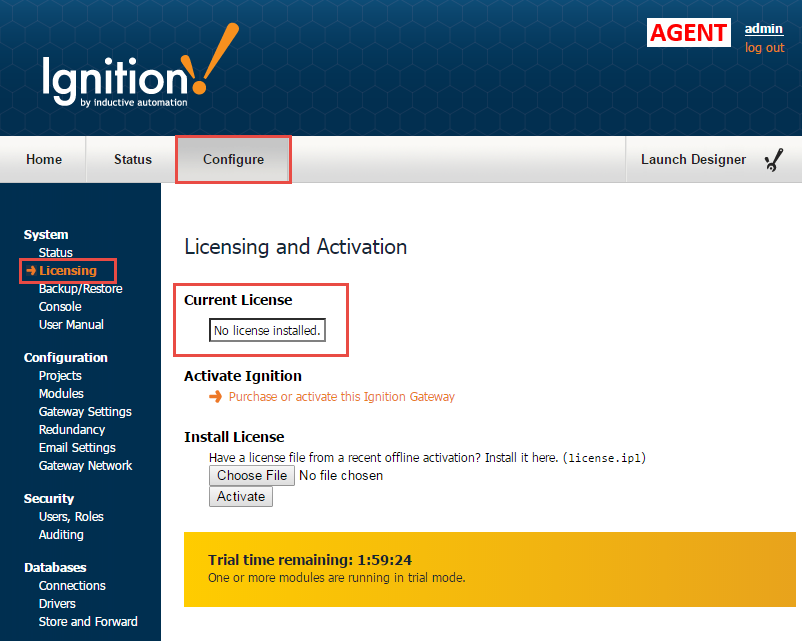This screenshot has width=802, height=641.
Task: Open the Home tab
Action: point(44,160)
